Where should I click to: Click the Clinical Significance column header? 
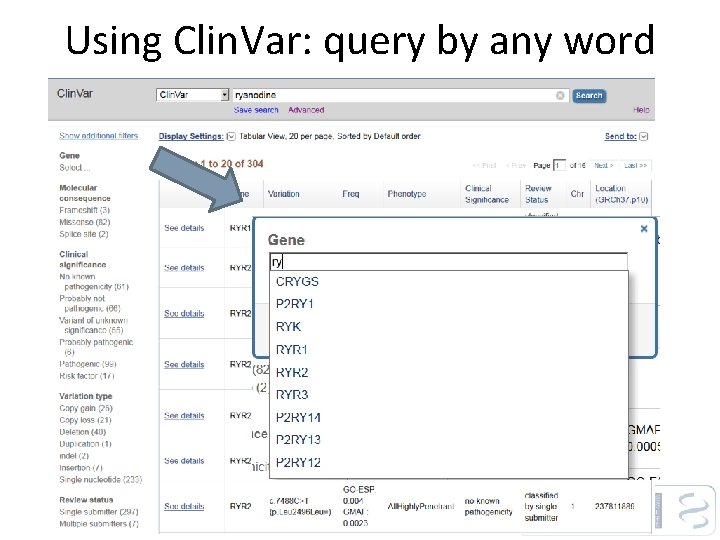[487, 194]
